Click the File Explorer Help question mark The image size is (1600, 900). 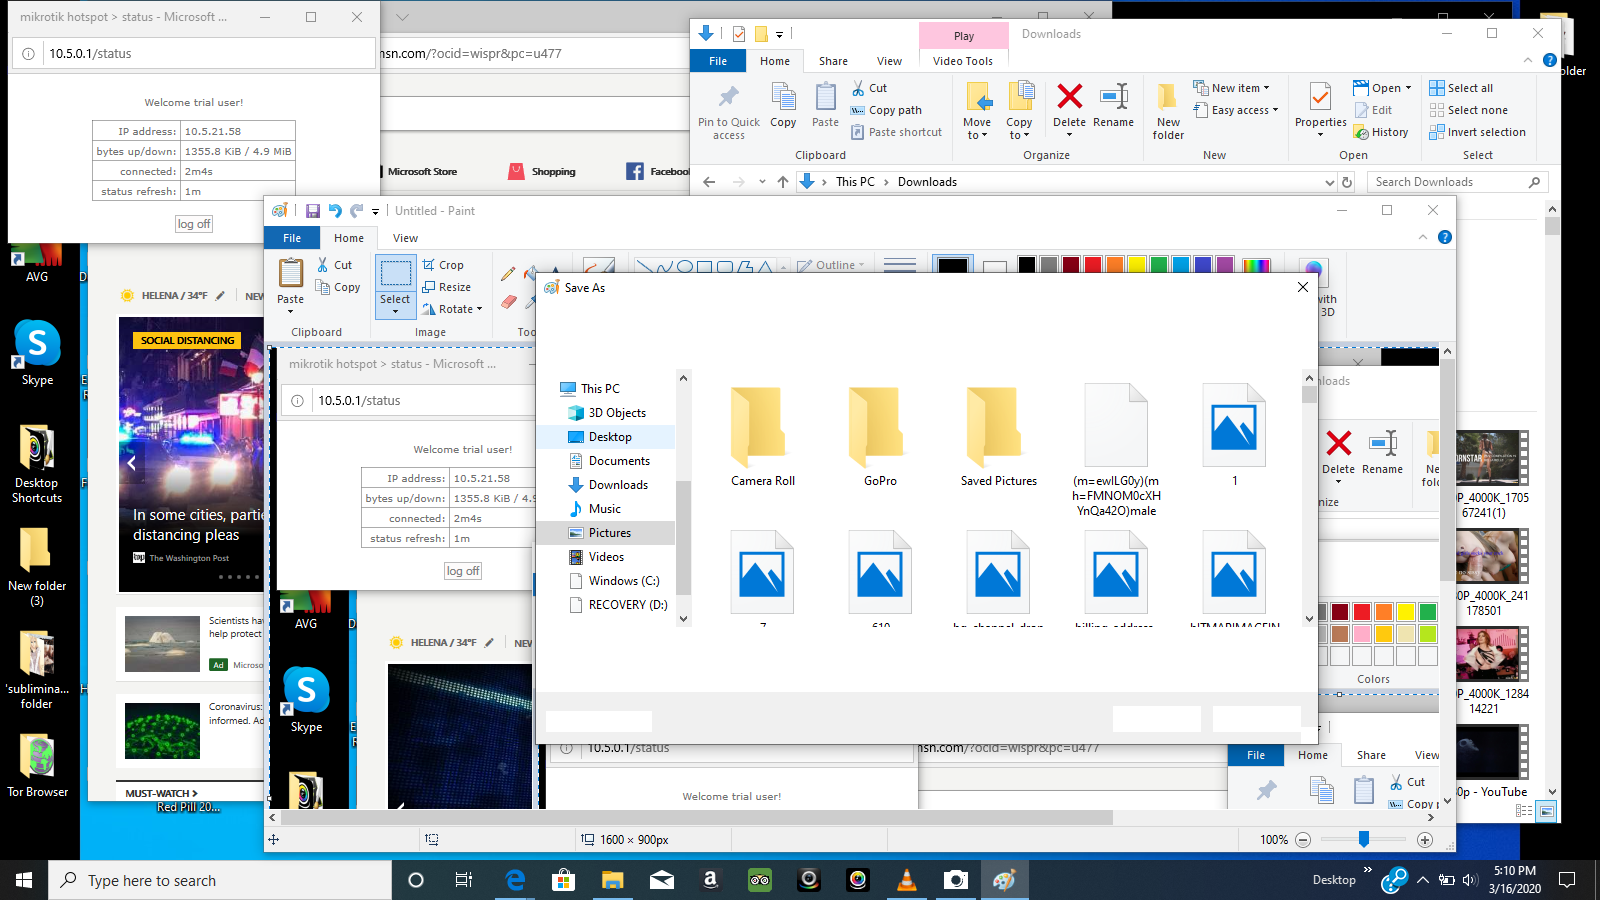[1550, 60]
